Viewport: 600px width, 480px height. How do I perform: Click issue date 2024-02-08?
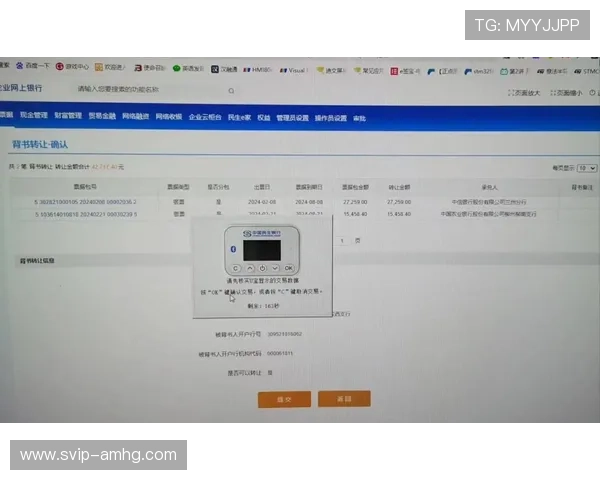pyautogui.click(x=262, y=202)
